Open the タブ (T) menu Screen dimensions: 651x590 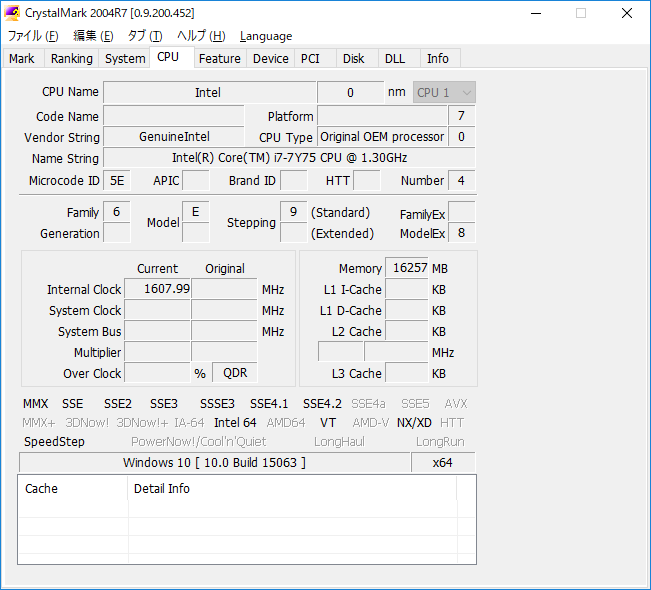145,36
